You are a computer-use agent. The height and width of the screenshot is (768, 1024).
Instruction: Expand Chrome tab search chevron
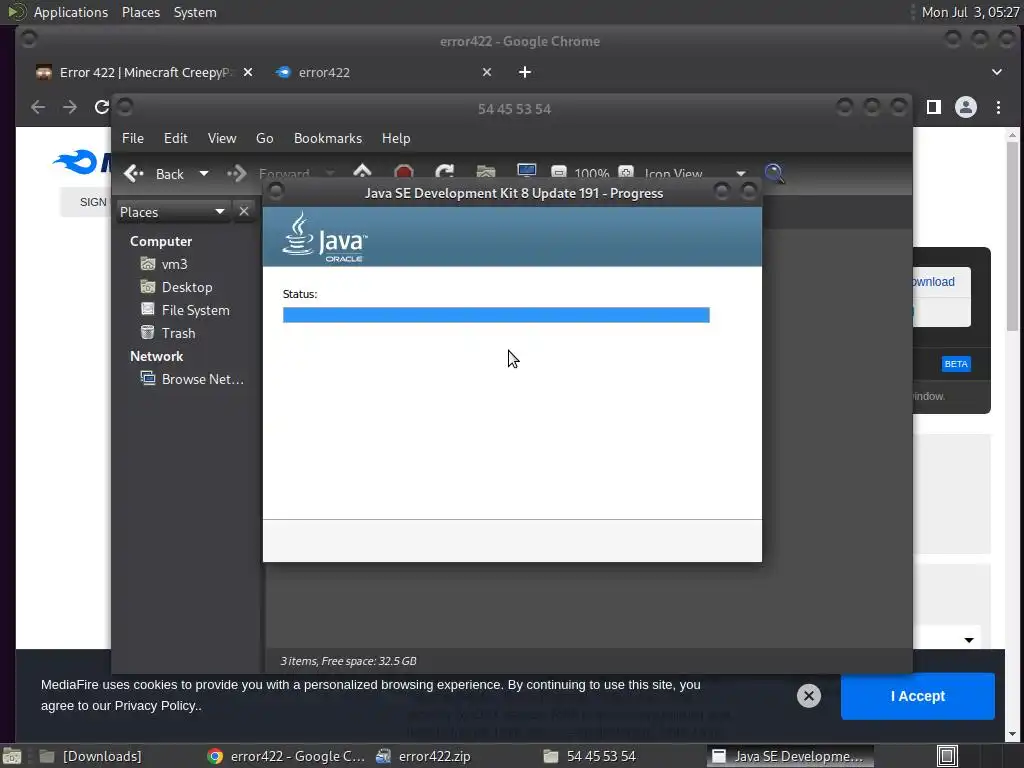[x=997, y=72]
